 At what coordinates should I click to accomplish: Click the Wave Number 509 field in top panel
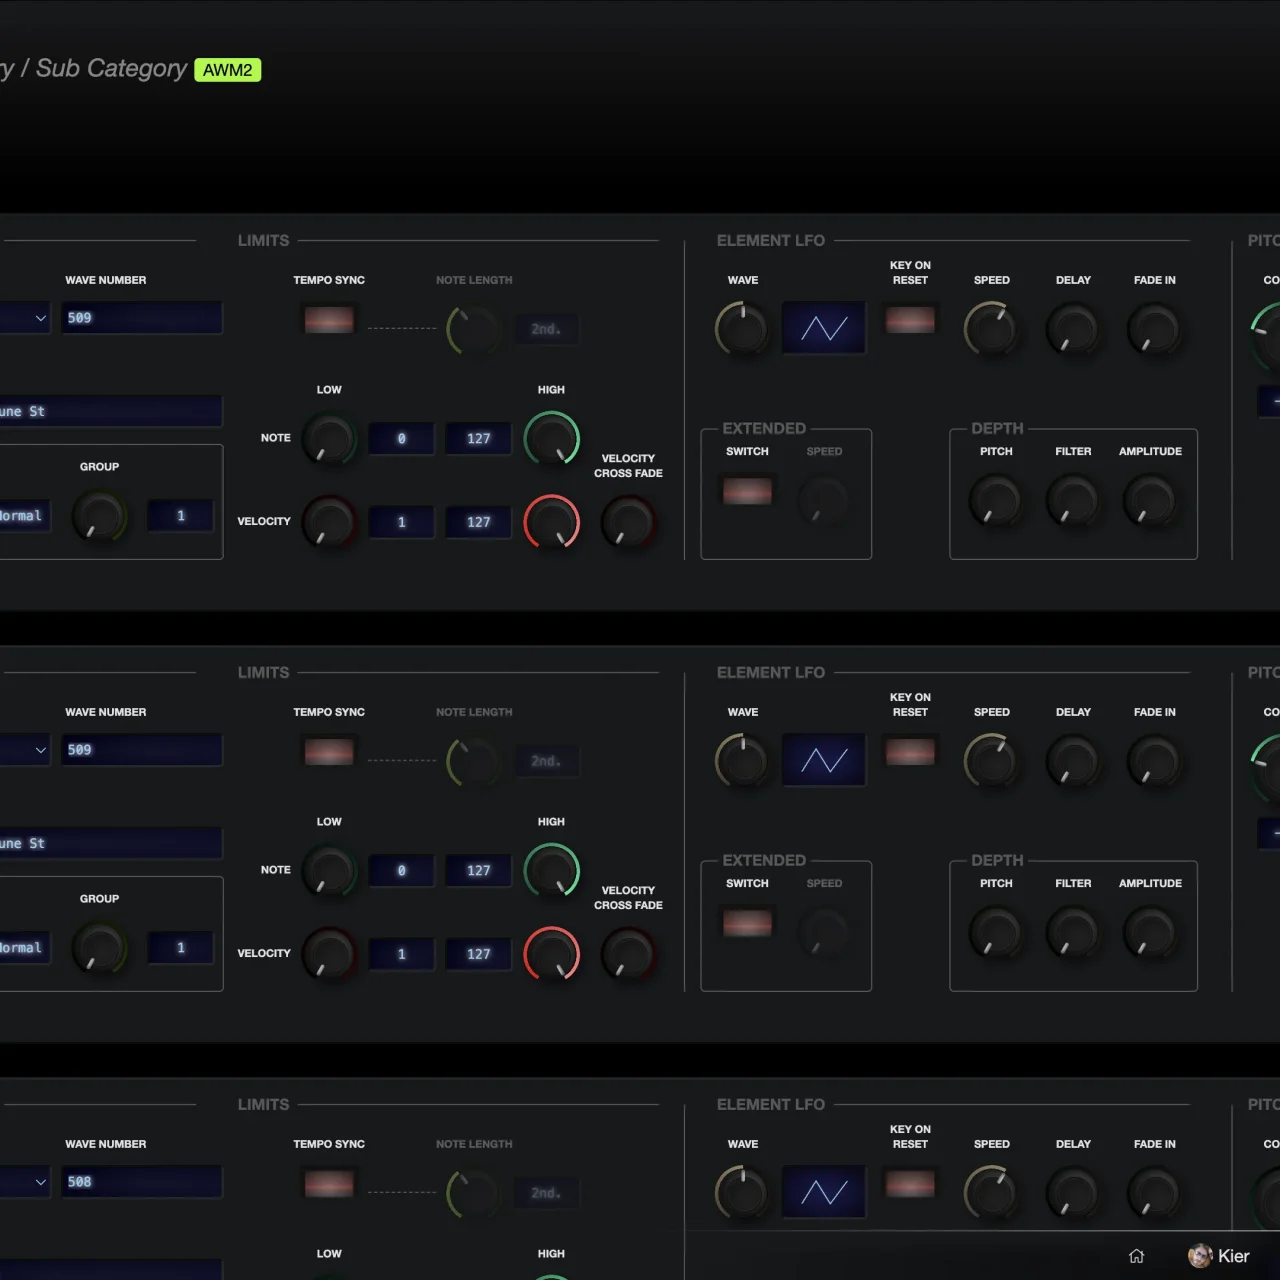[x=141, y=318]
